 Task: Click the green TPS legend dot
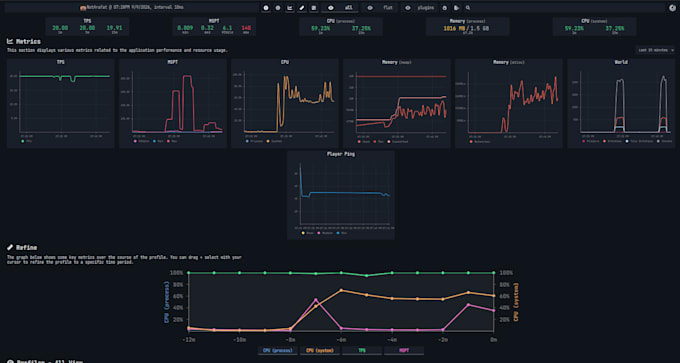[x=23, y=141]
